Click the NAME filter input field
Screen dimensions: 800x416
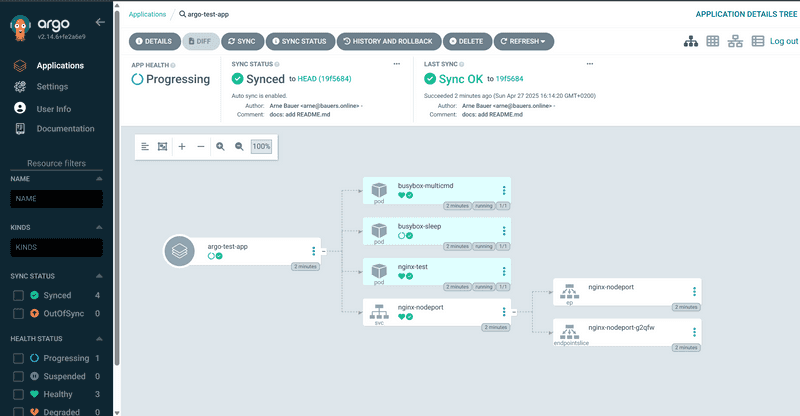coord(56,199)
